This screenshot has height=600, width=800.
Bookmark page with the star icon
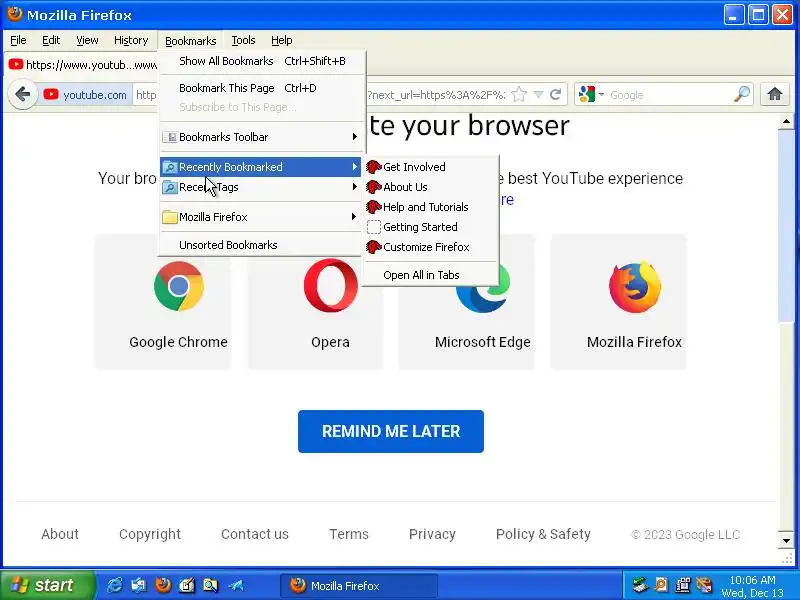pos(519,94)
